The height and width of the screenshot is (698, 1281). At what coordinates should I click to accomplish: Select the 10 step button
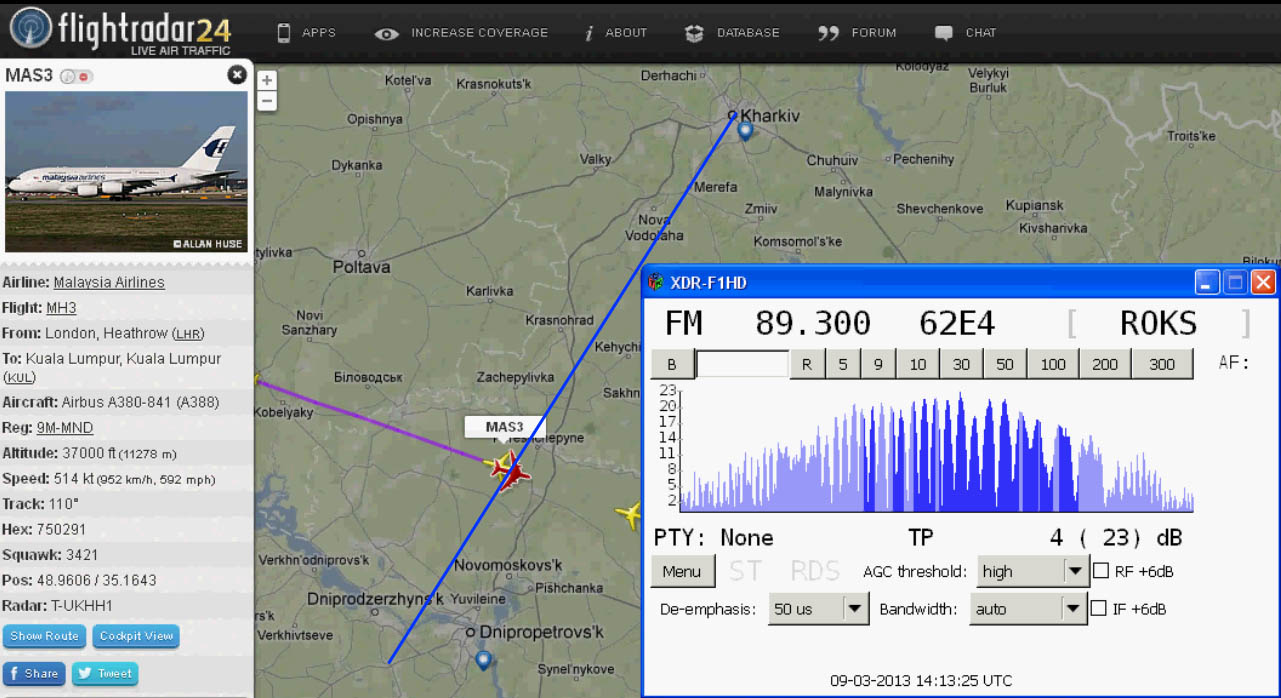coord(917,365)
